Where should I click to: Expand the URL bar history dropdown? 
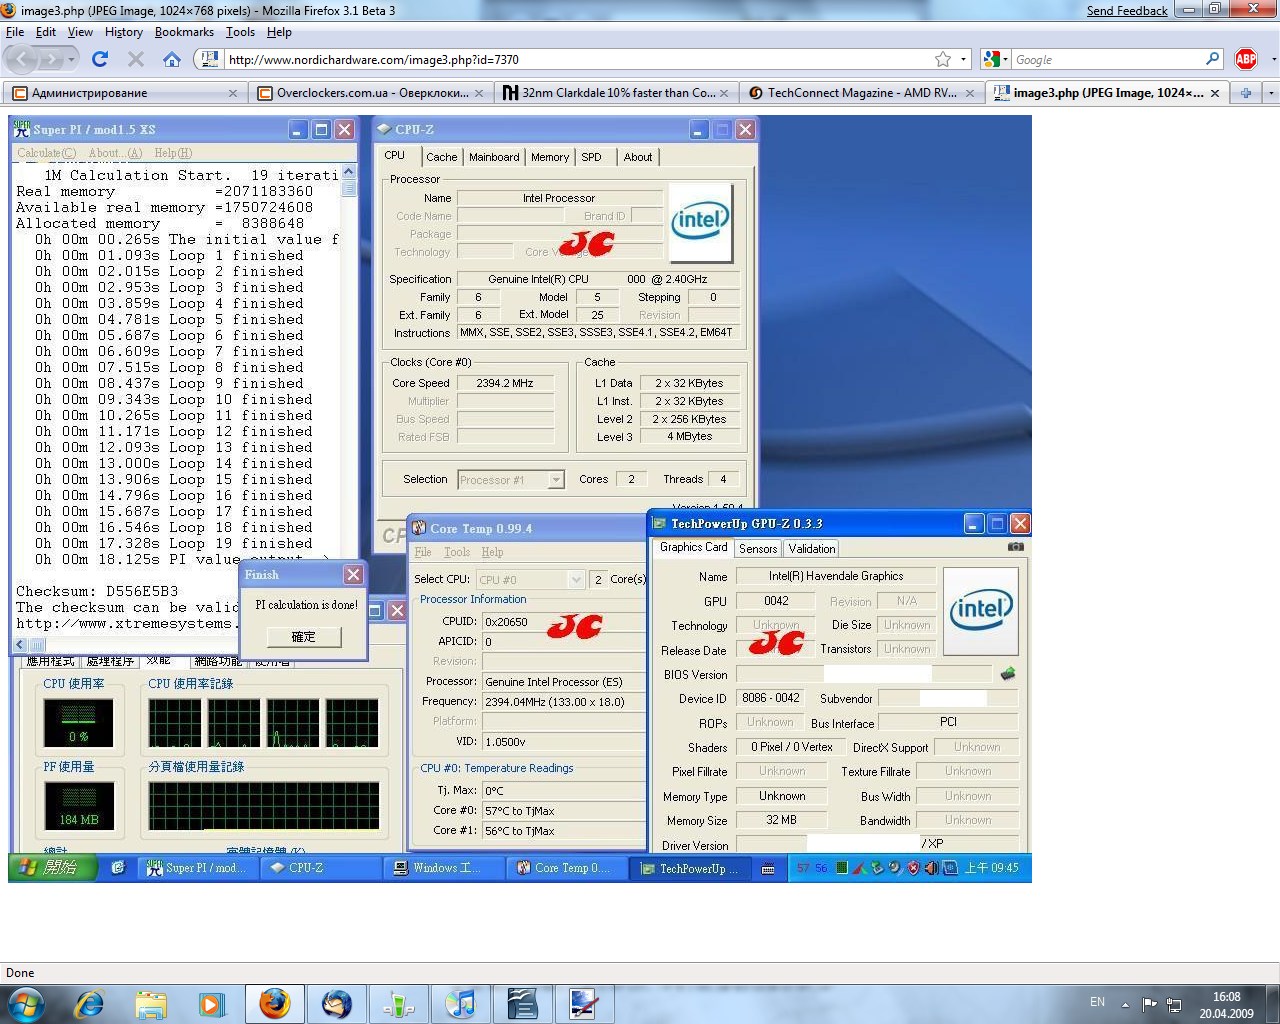[964, 59]
